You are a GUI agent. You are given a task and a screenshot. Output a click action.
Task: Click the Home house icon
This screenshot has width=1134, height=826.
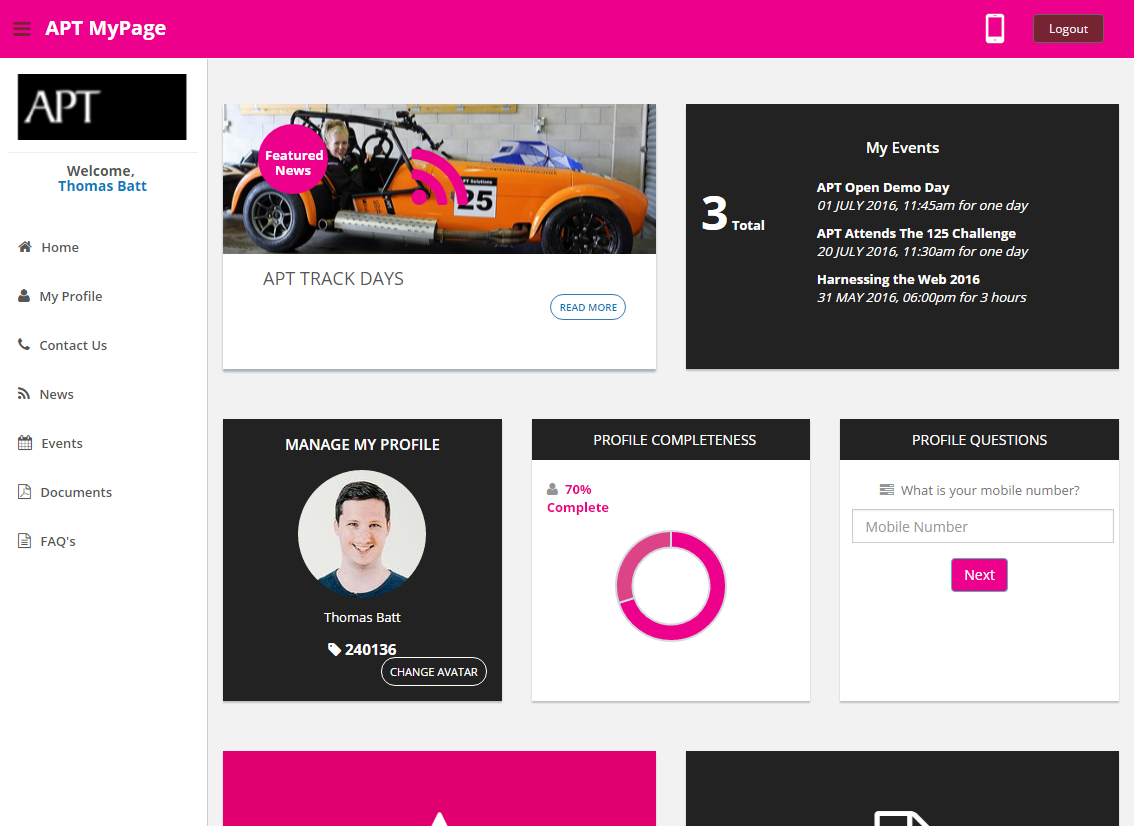pyautogui.click(x=25, y=247)
